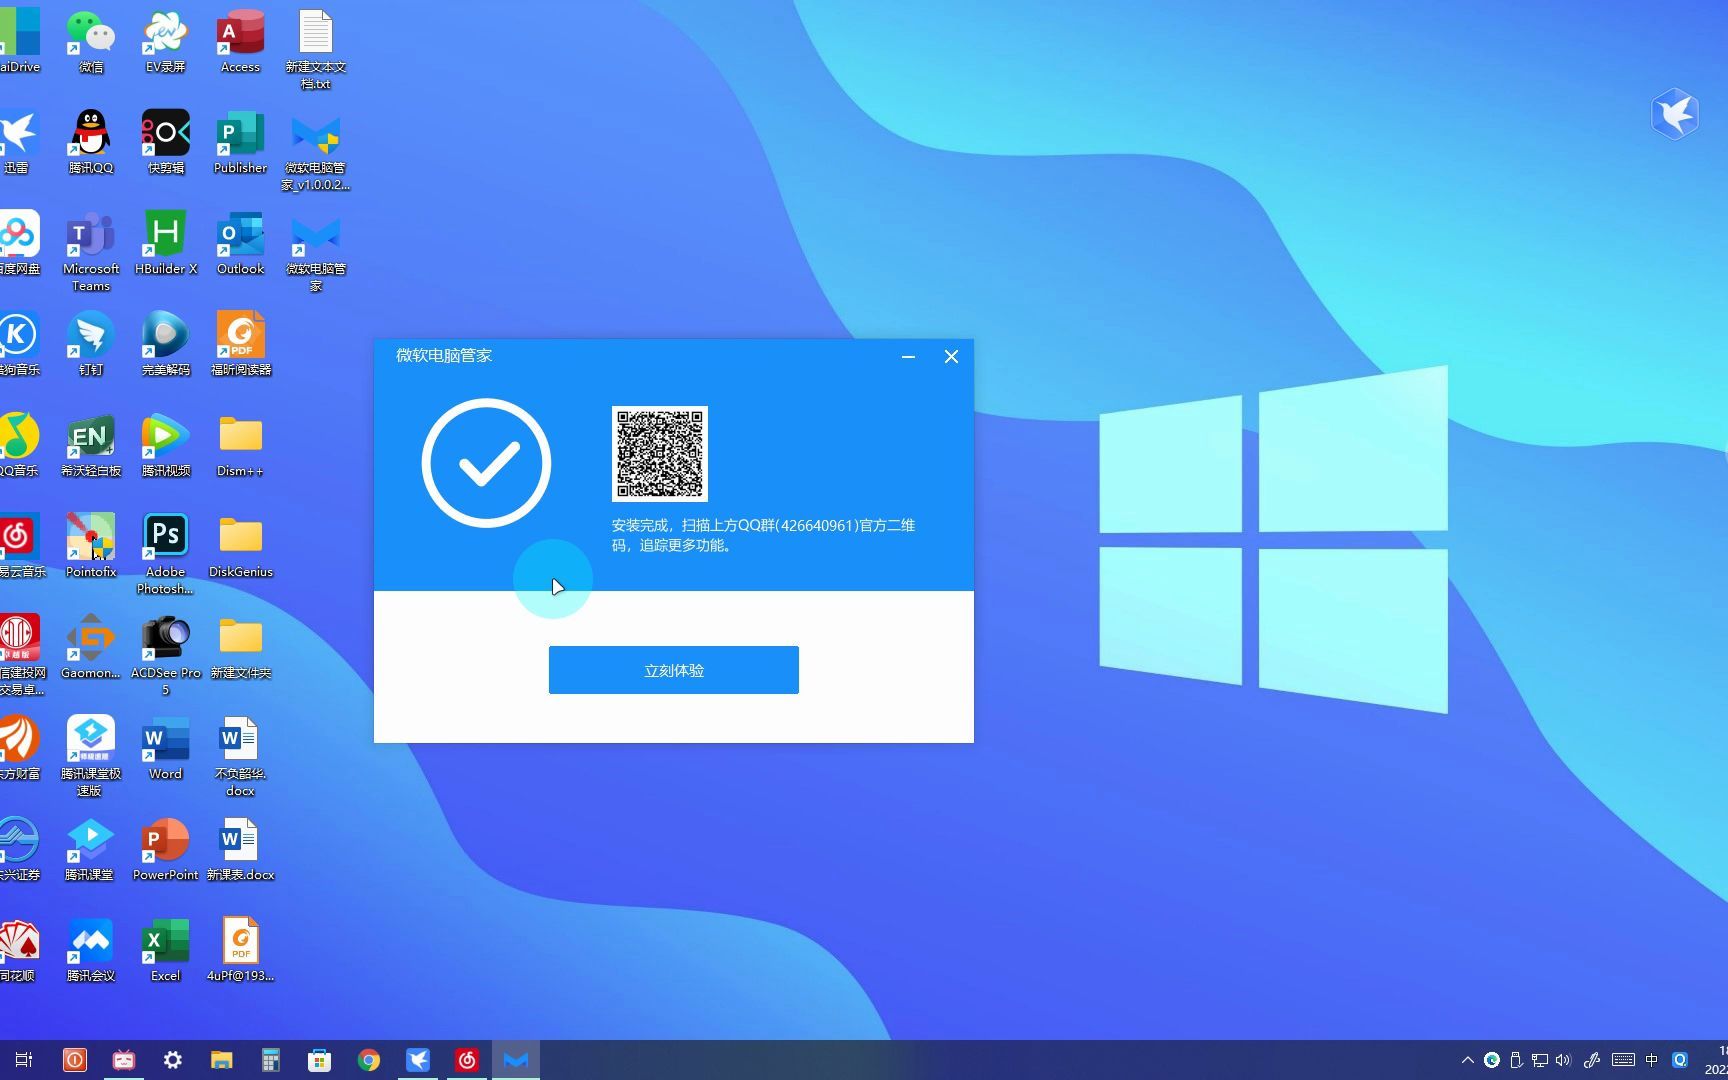1728x1080 pixels.
Task: Select the Microsoft Teams icon
Action: click(91, 251)
